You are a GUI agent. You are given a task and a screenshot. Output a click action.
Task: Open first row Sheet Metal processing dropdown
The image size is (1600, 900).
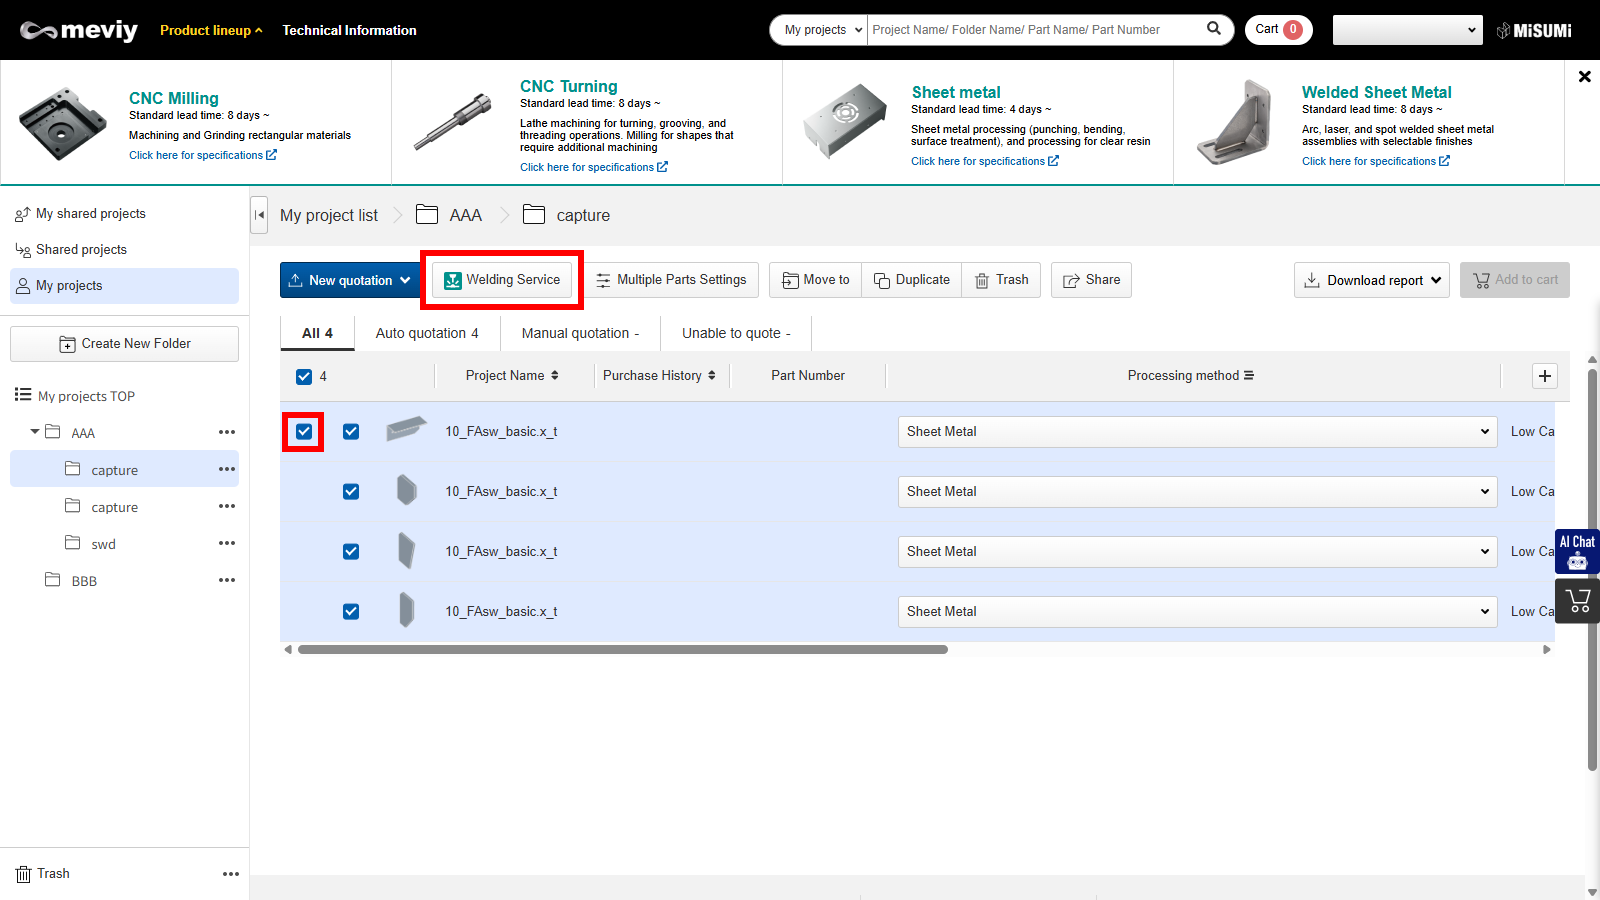point(1196,432)
